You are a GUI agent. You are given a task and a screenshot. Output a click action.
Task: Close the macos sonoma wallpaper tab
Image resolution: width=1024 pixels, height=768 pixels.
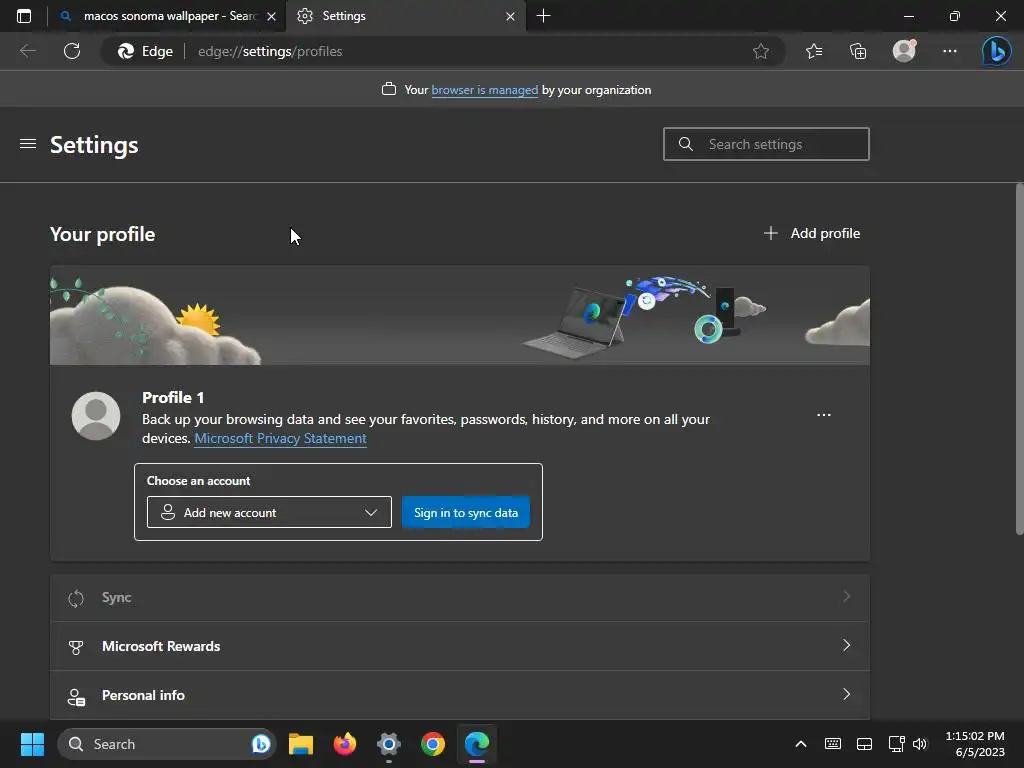(x=272, y=16)
